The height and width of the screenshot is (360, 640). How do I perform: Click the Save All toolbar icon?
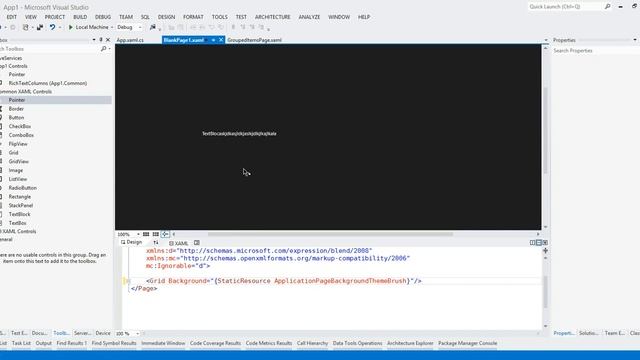click(40, 27)
